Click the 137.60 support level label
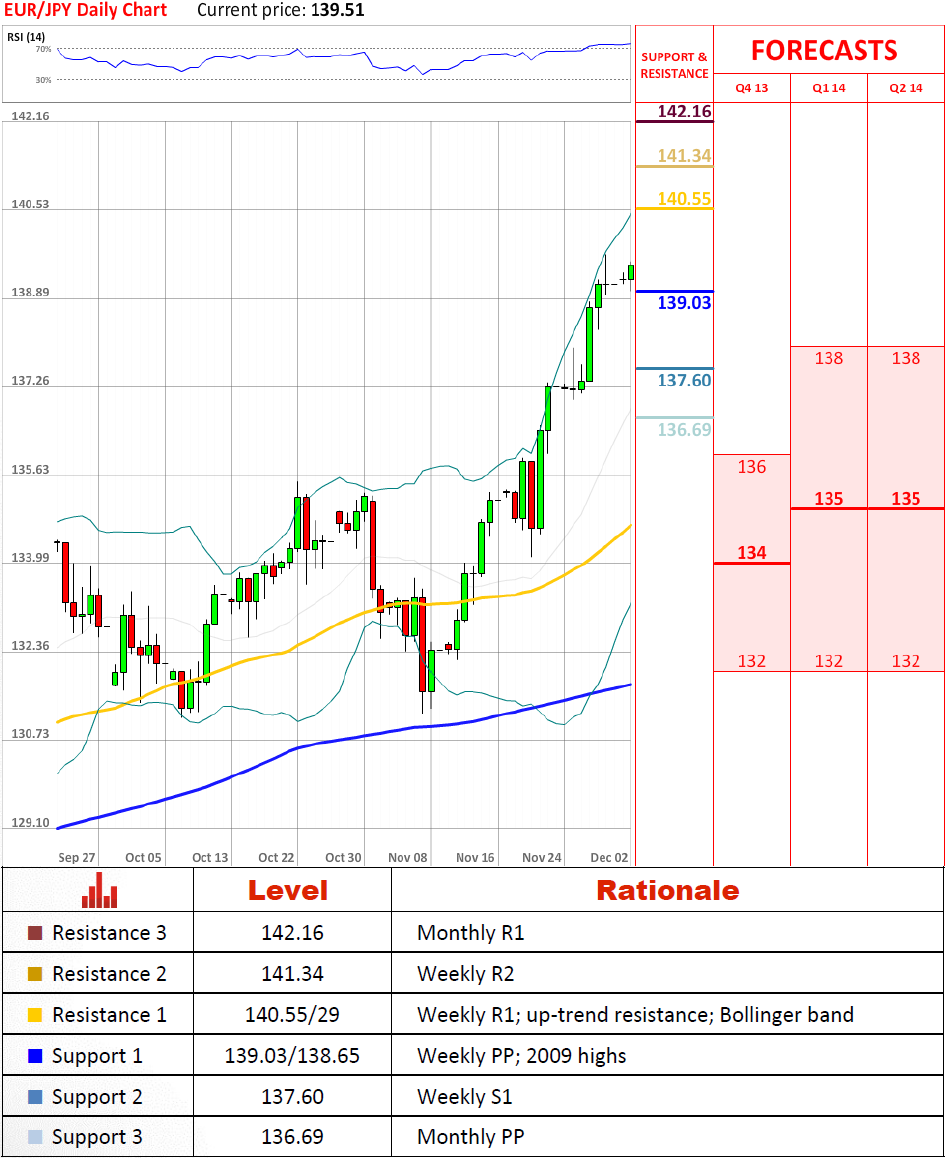This screenshot has width=946, height=1158. 684,380
